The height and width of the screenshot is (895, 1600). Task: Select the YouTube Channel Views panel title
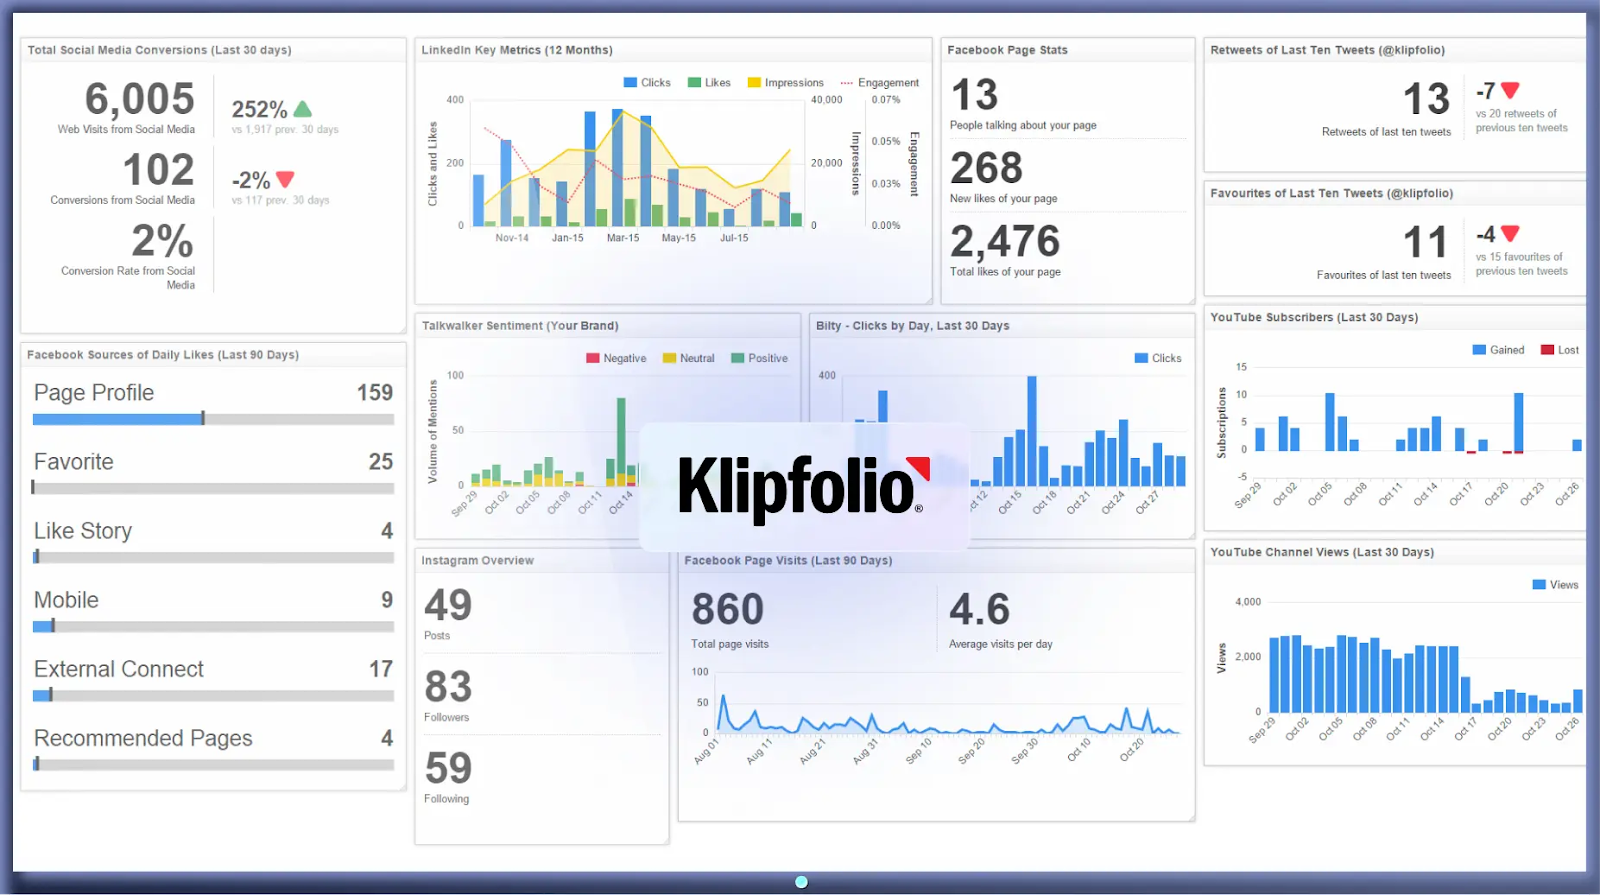1322,552
